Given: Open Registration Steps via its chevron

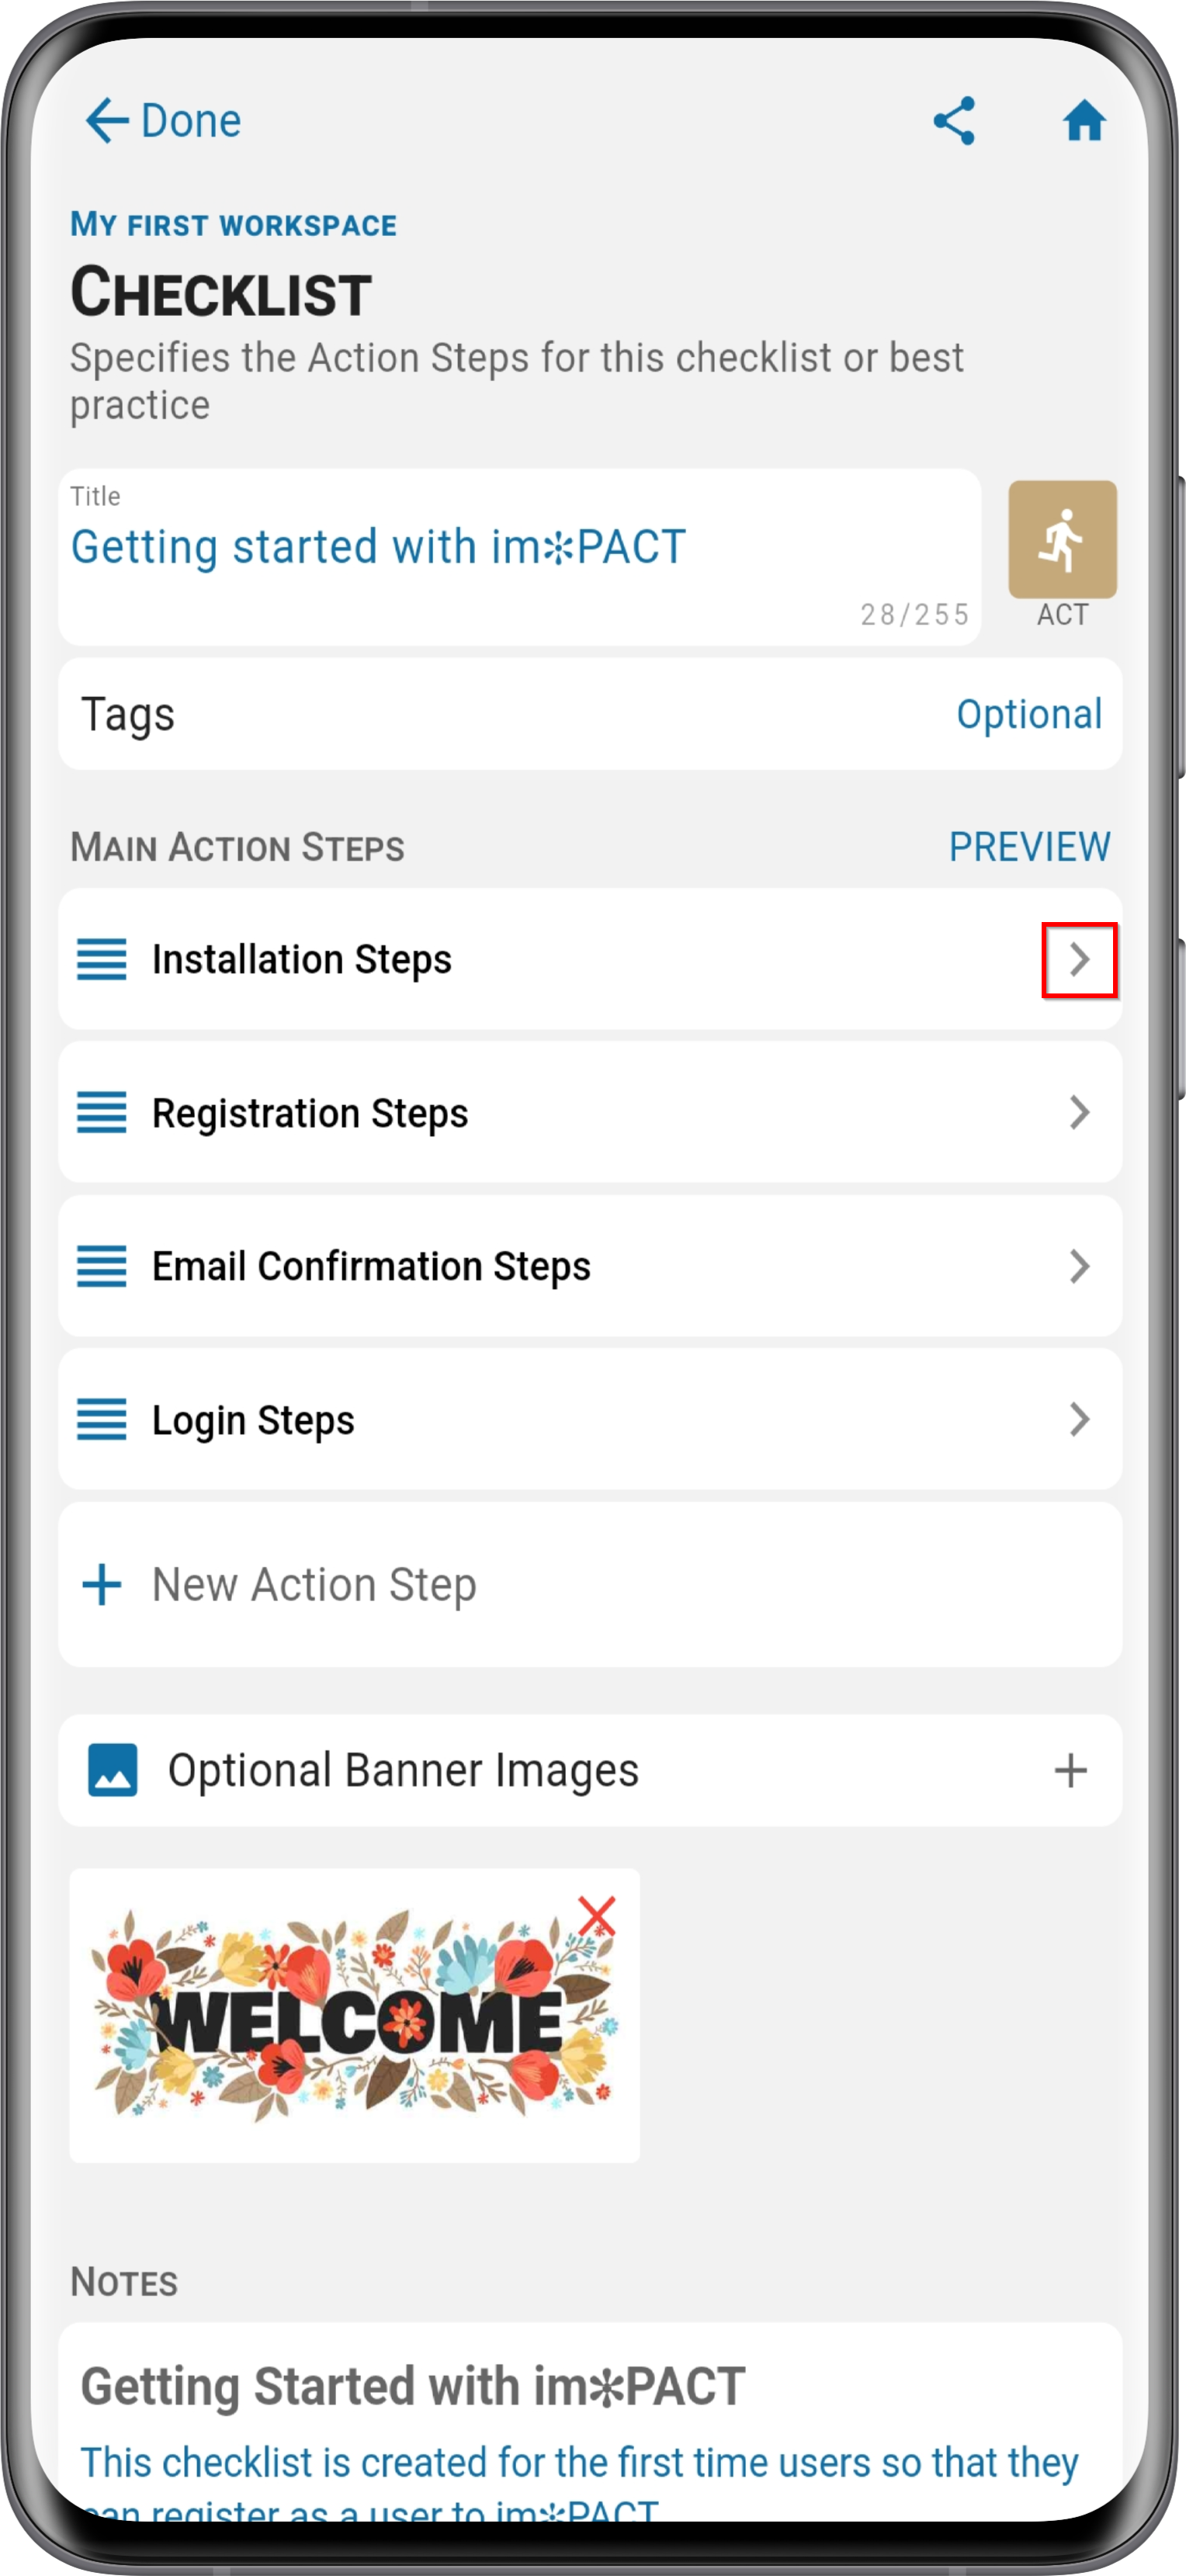Looking at the screenshot, I should [1079, 1112].
